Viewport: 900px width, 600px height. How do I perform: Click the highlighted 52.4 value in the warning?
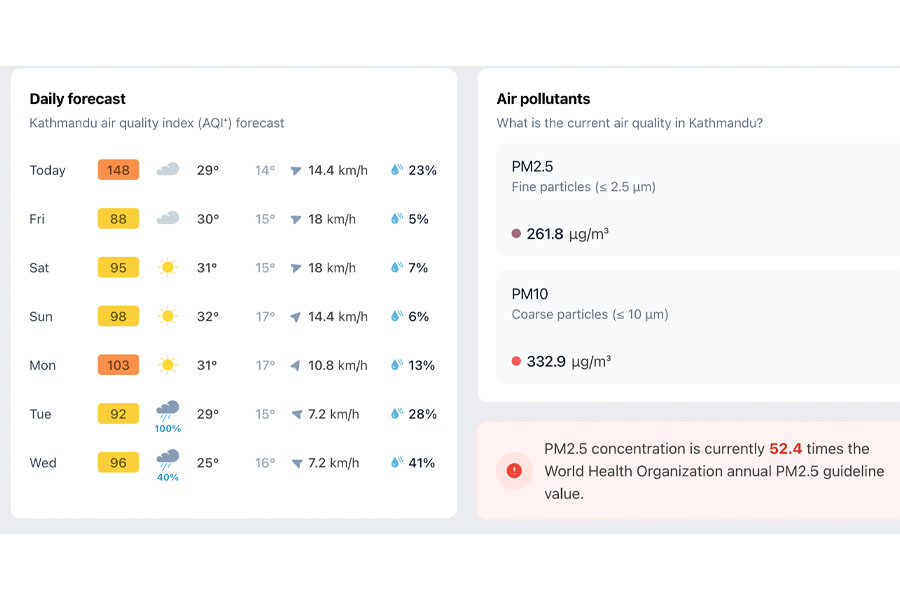[785, 449]
